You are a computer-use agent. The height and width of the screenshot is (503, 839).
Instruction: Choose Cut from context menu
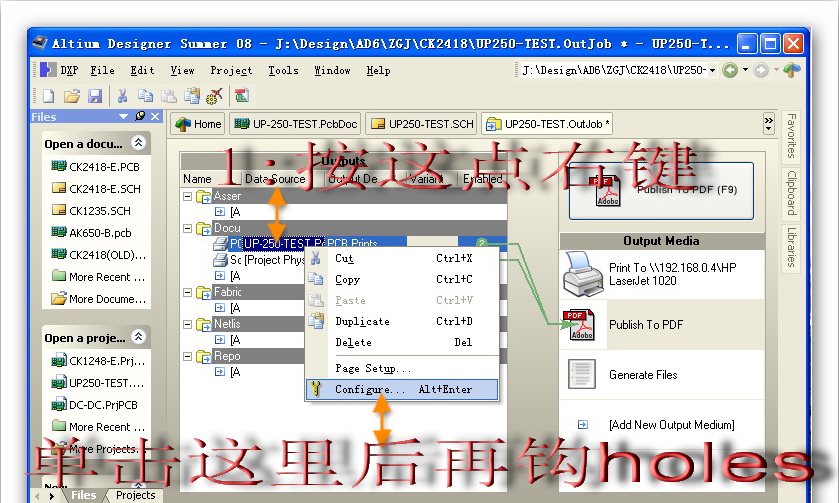[402, 258]
